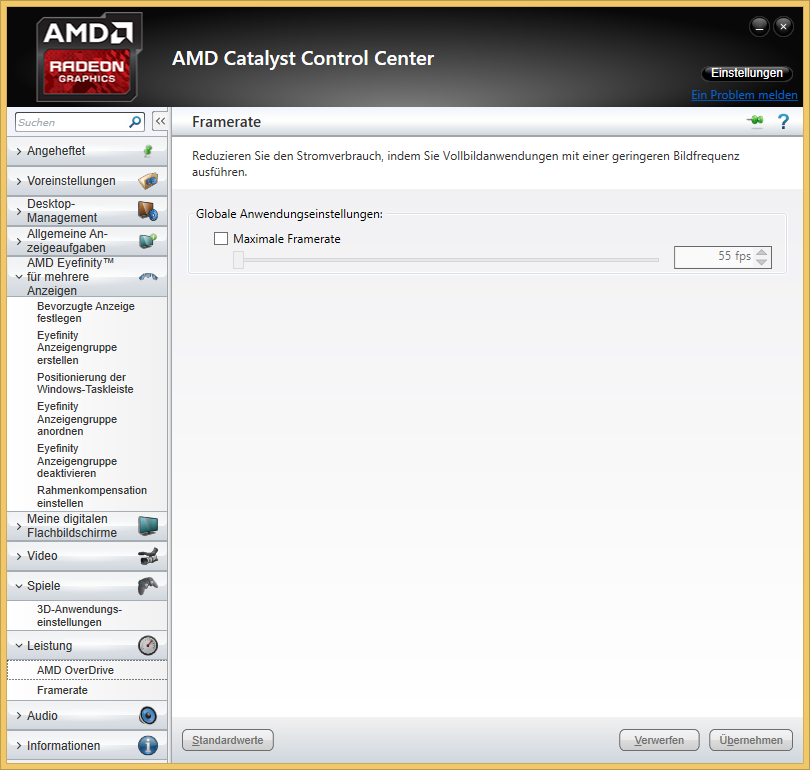Click the Audio speaker icon
The height and width of the screenshot is (770, 810).
(x=148, y=716)
